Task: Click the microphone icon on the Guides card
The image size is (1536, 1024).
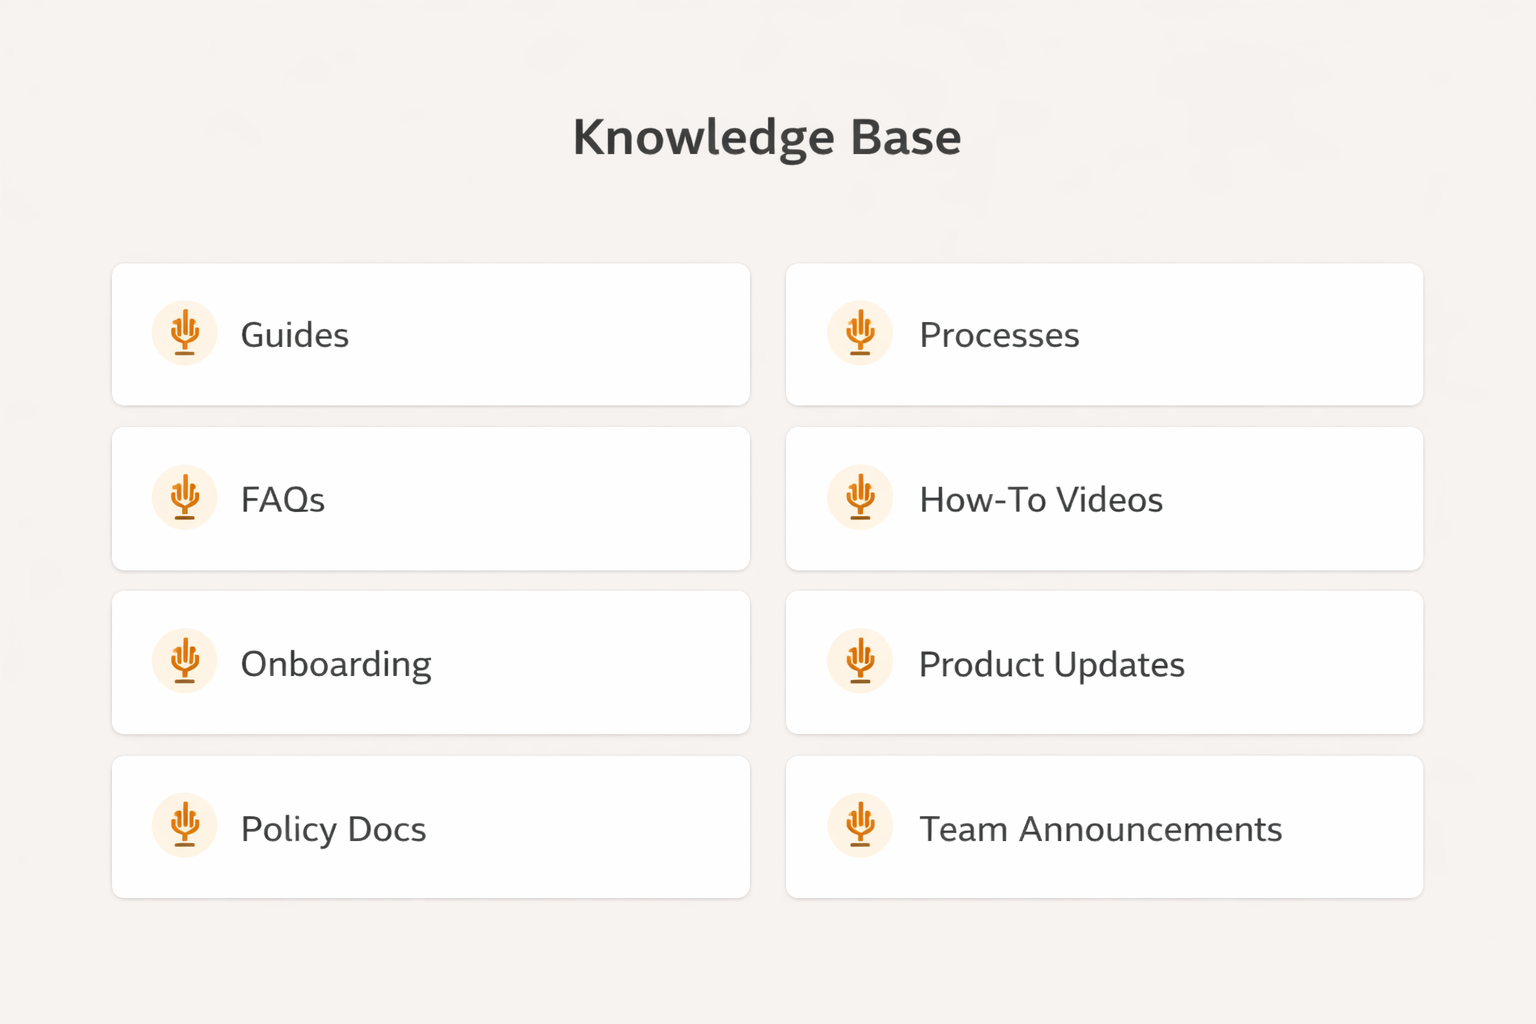Action: [x=184, y=332]
